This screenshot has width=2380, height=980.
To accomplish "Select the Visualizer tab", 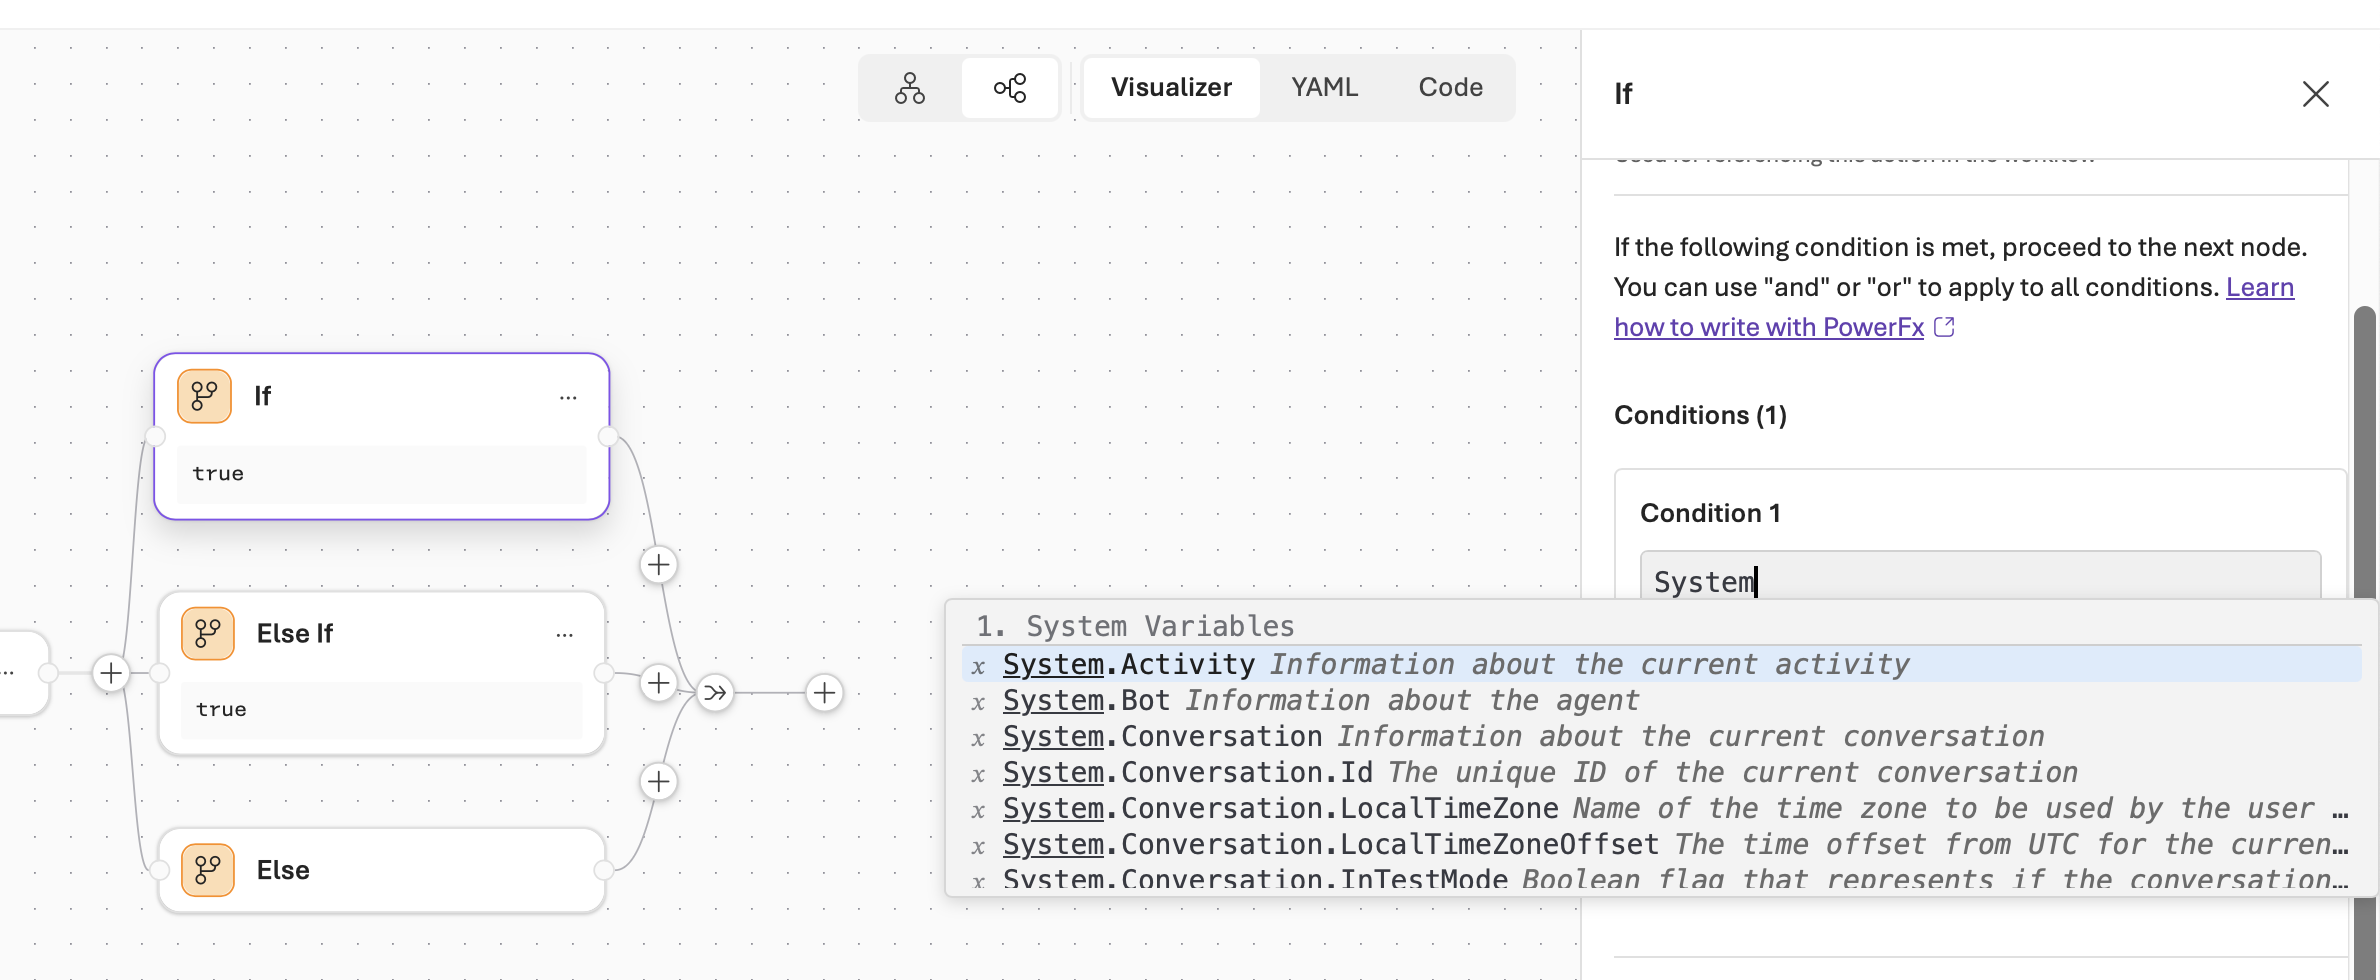I will (x=1171, y=88).
